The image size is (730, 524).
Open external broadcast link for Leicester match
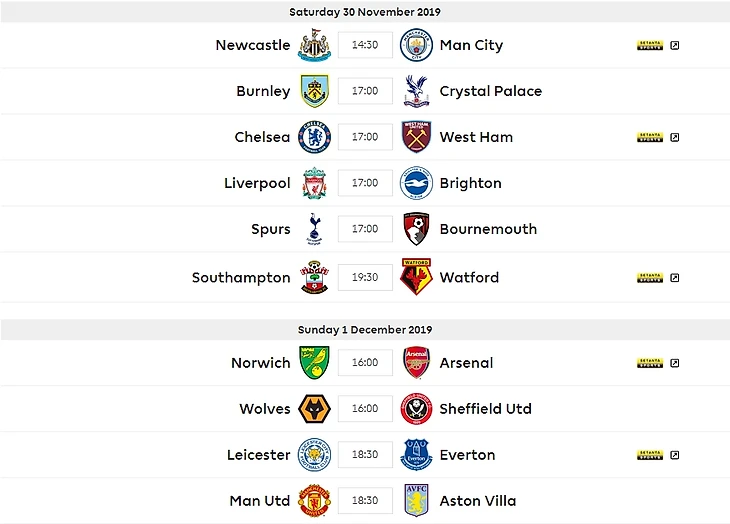[x=675, y=455]
